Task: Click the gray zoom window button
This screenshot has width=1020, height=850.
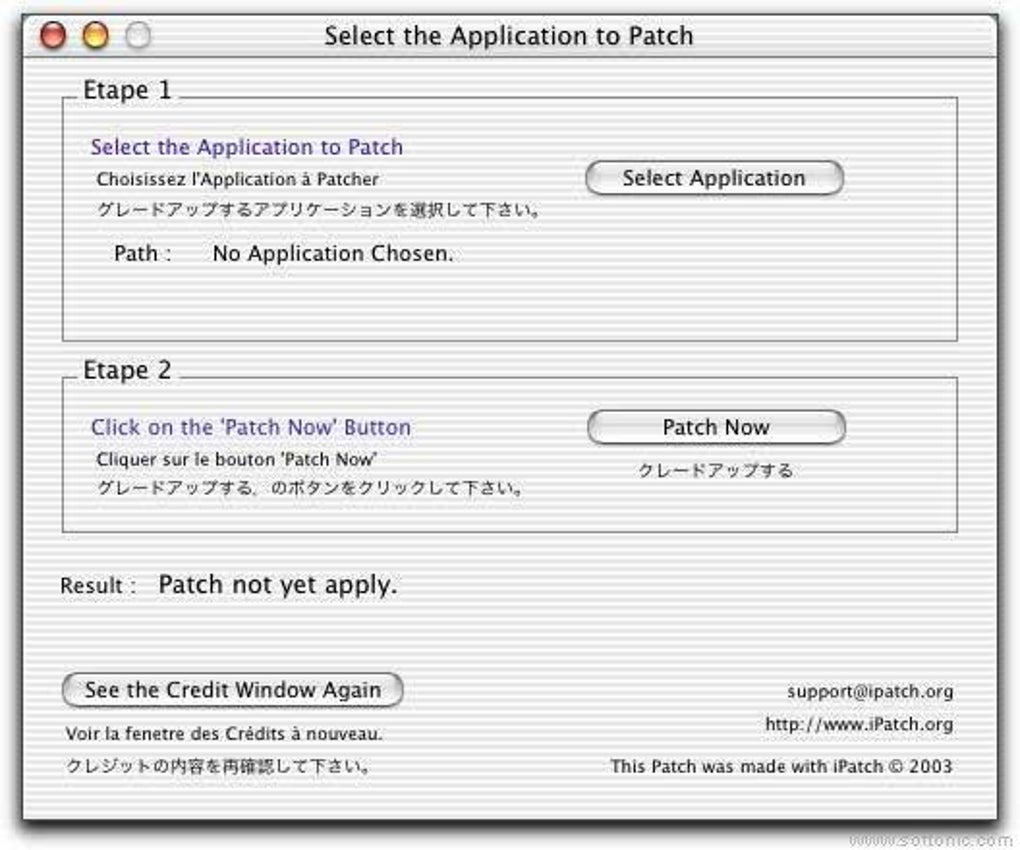Action: tap(138, 37)
